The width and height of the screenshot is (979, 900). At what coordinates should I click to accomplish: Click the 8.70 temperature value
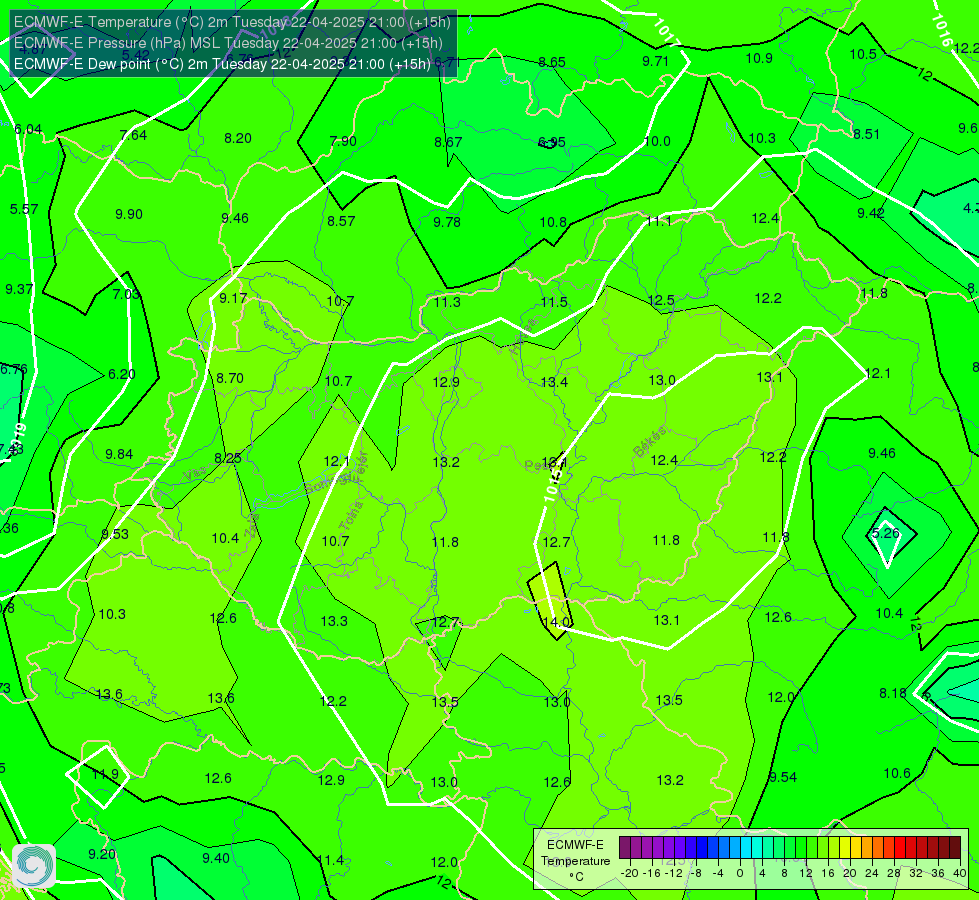(230, 378)
